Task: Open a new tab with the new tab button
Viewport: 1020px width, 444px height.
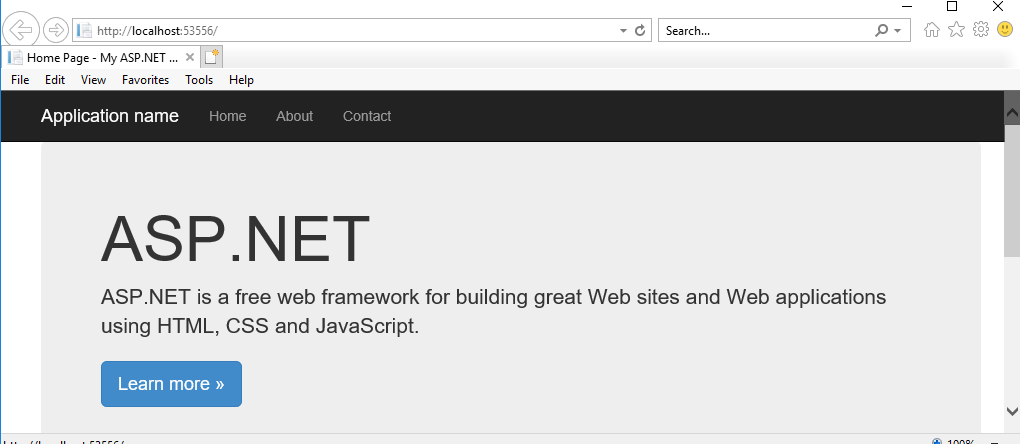Action: (x=211, y=57)
